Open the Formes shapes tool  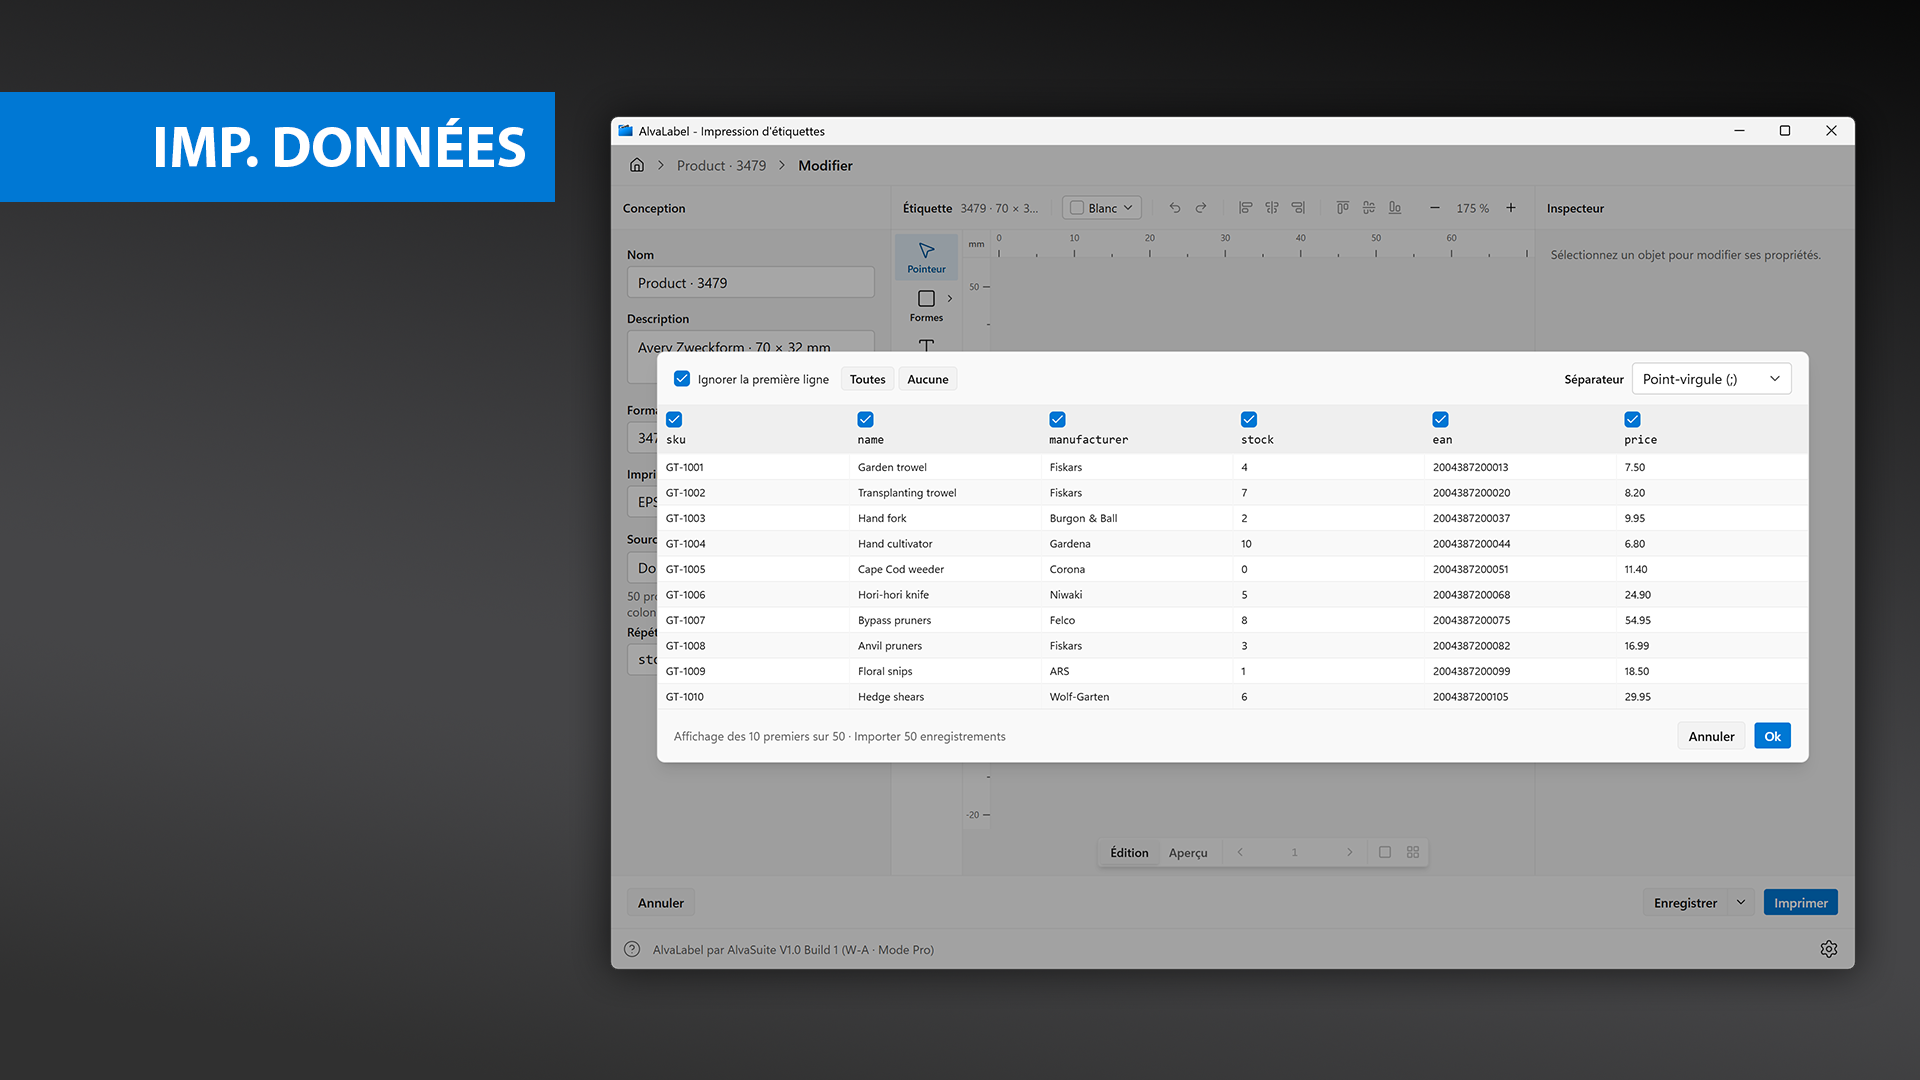click(x=926, y=306)
